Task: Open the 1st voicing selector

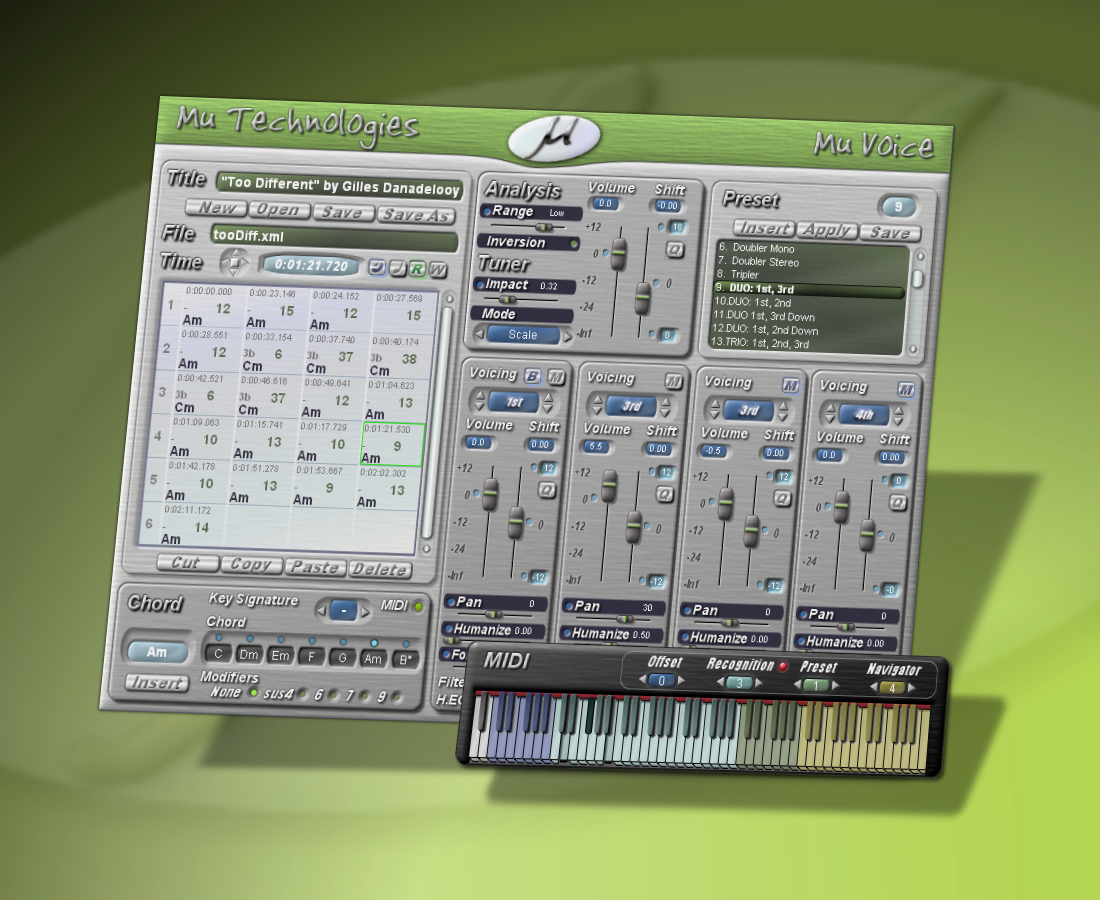Action: tap(514, 402)
